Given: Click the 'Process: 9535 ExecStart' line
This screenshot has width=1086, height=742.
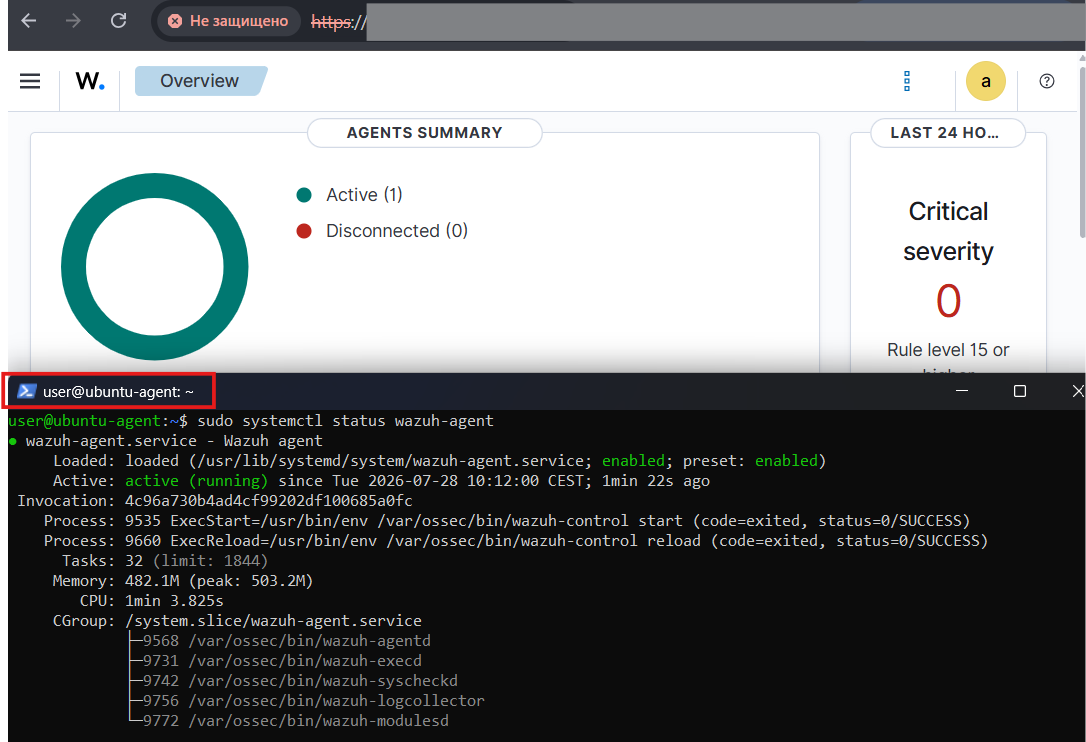Looking at the screenshot, I should (507, 521).
